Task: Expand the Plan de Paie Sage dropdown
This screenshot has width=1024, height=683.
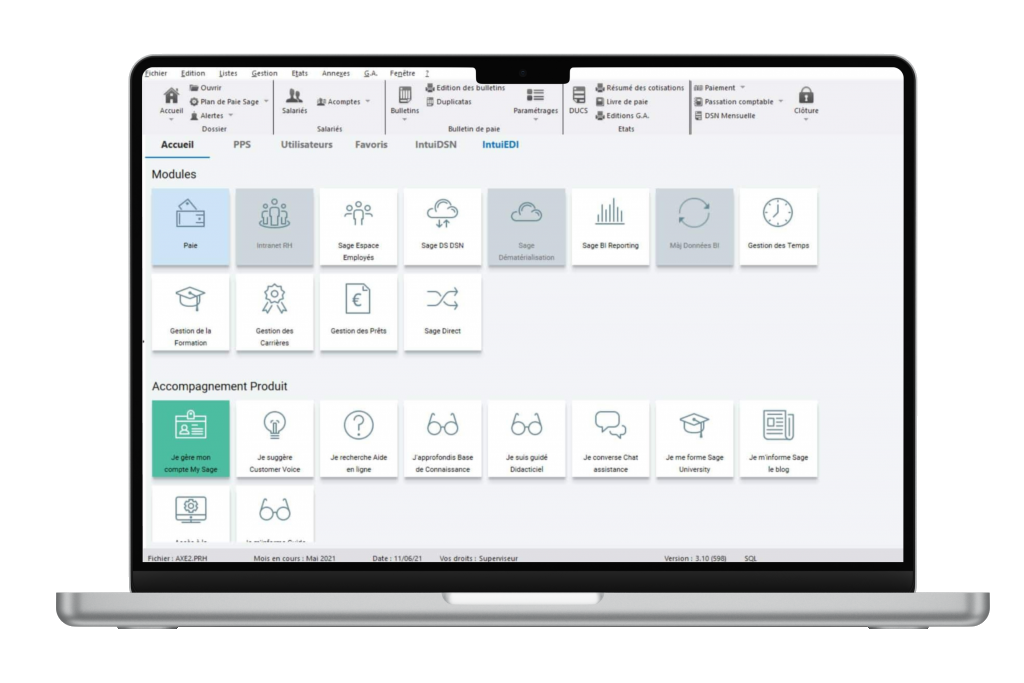Action: click(266, 102)
